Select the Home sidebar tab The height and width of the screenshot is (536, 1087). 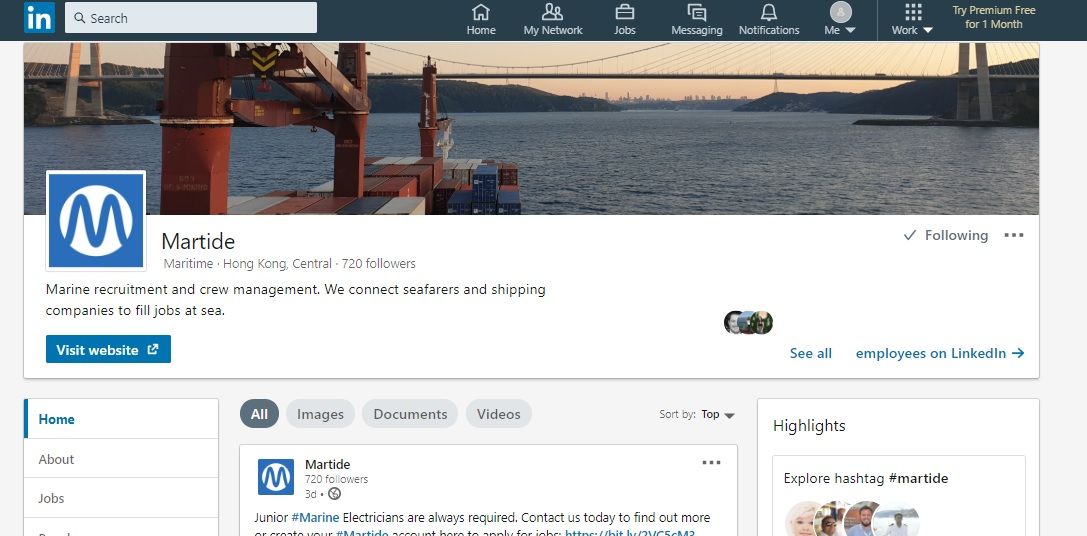coord(121,419)
